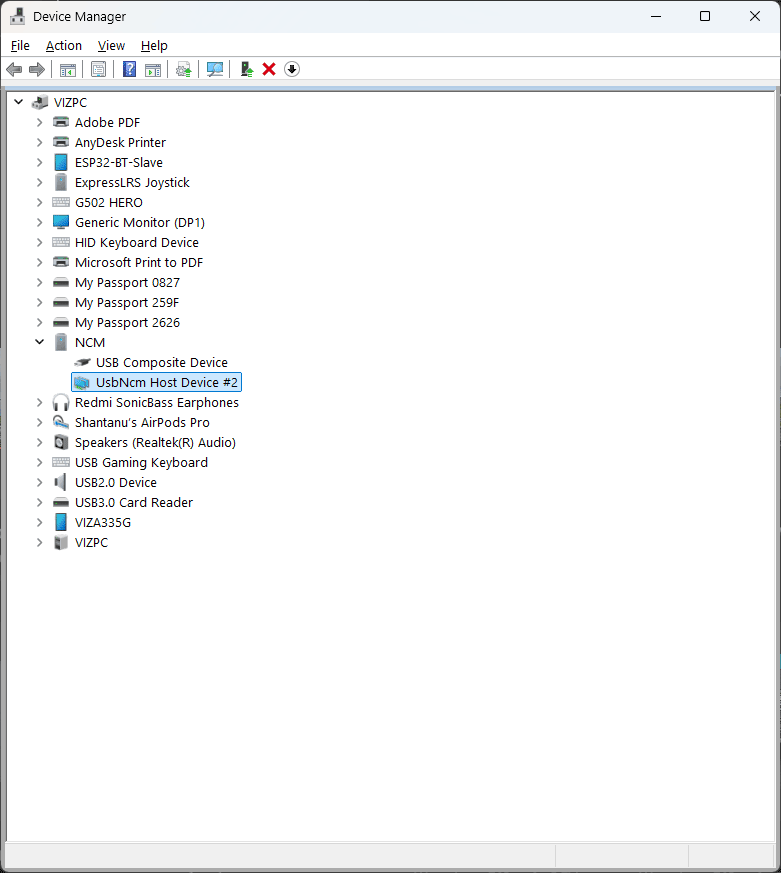Click the Update device driver green arrow icon
The height and width of the screenshot is (873, 781).
246,70
